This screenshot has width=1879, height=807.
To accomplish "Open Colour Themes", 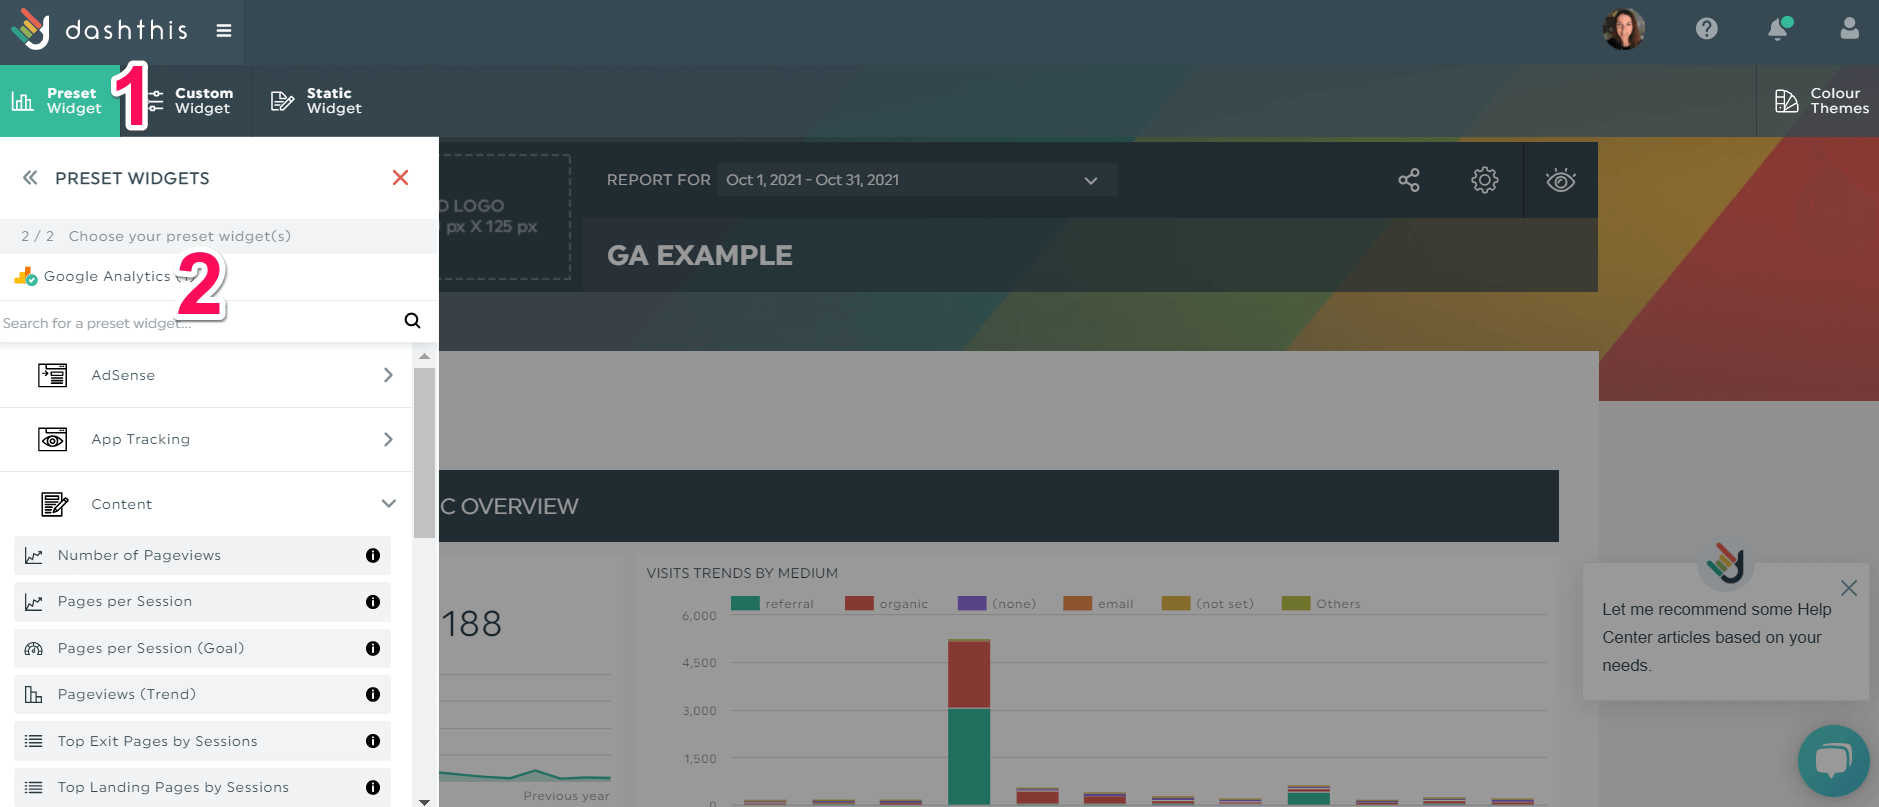I will [1820, 101].
